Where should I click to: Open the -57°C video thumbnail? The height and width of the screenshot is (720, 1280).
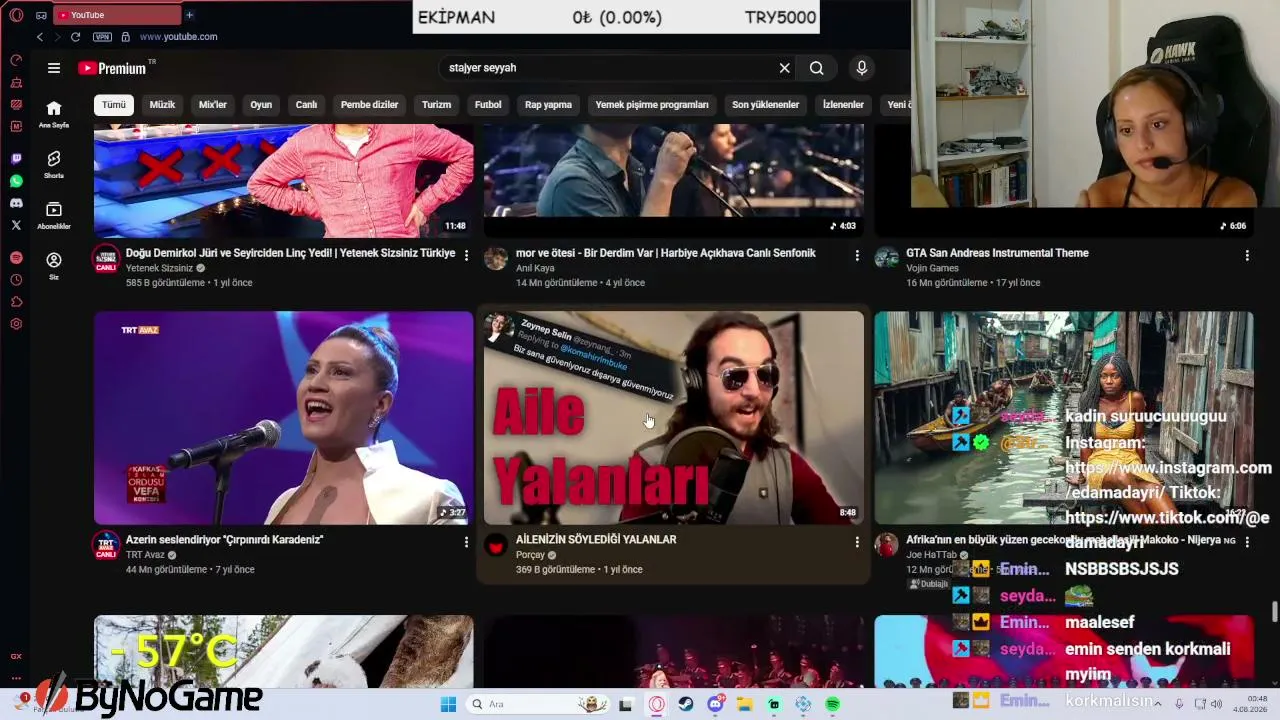click(284, 651)
